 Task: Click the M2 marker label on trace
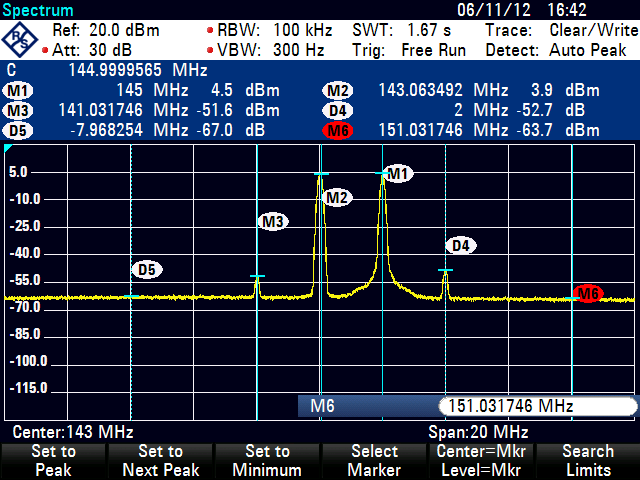(x=337, y=198)
